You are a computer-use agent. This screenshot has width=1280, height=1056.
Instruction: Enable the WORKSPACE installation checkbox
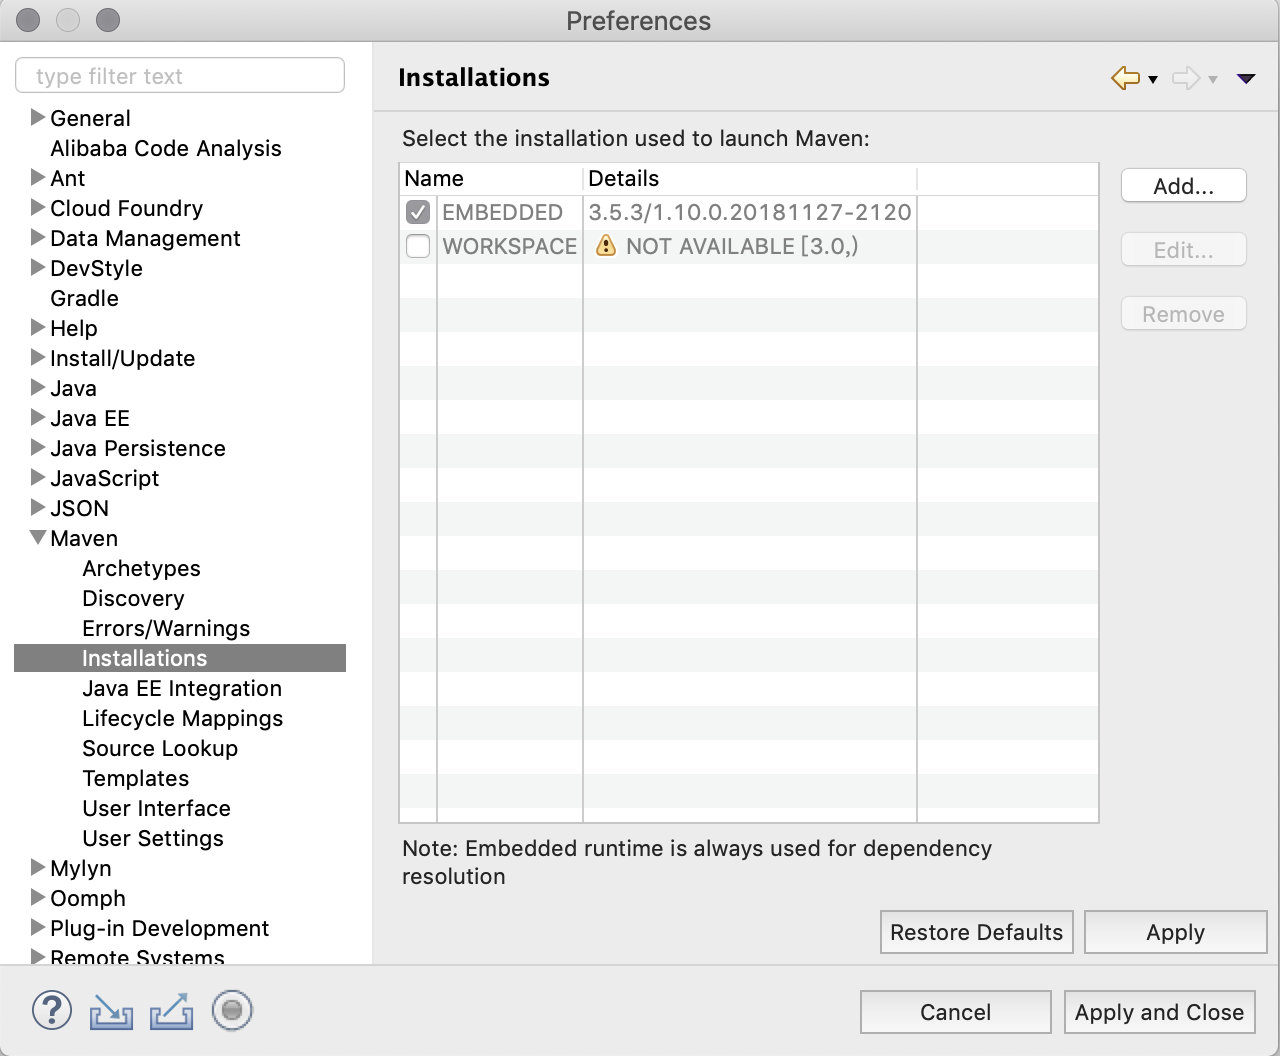418,246
